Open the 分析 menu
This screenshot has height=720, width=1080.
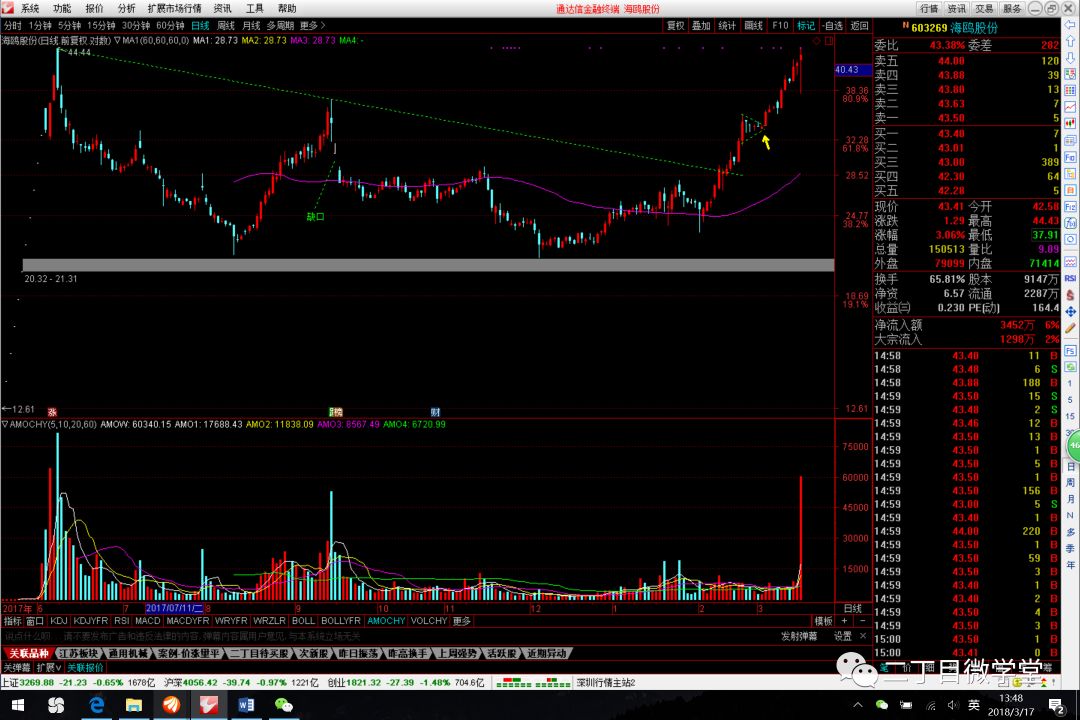coord(127,8)
